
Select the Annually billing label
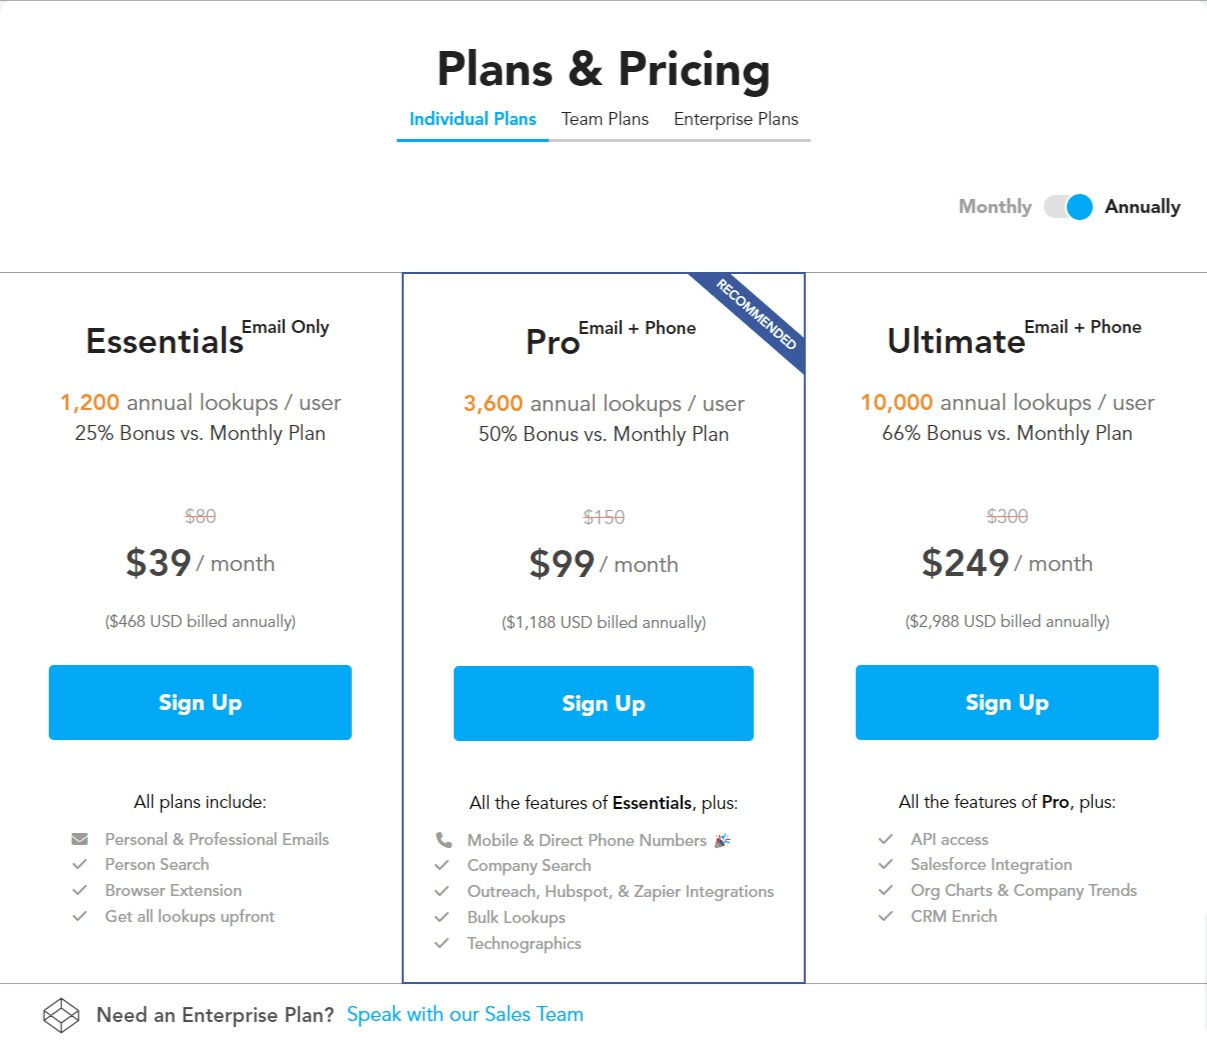click(x=1142, y=207)
